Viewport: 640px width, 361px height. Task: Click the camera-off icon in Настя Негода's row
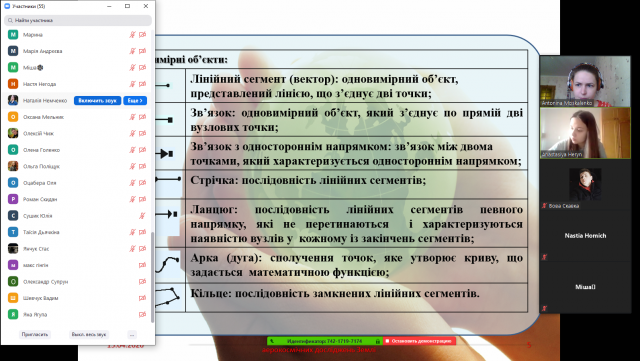click(x=142, y=84)
